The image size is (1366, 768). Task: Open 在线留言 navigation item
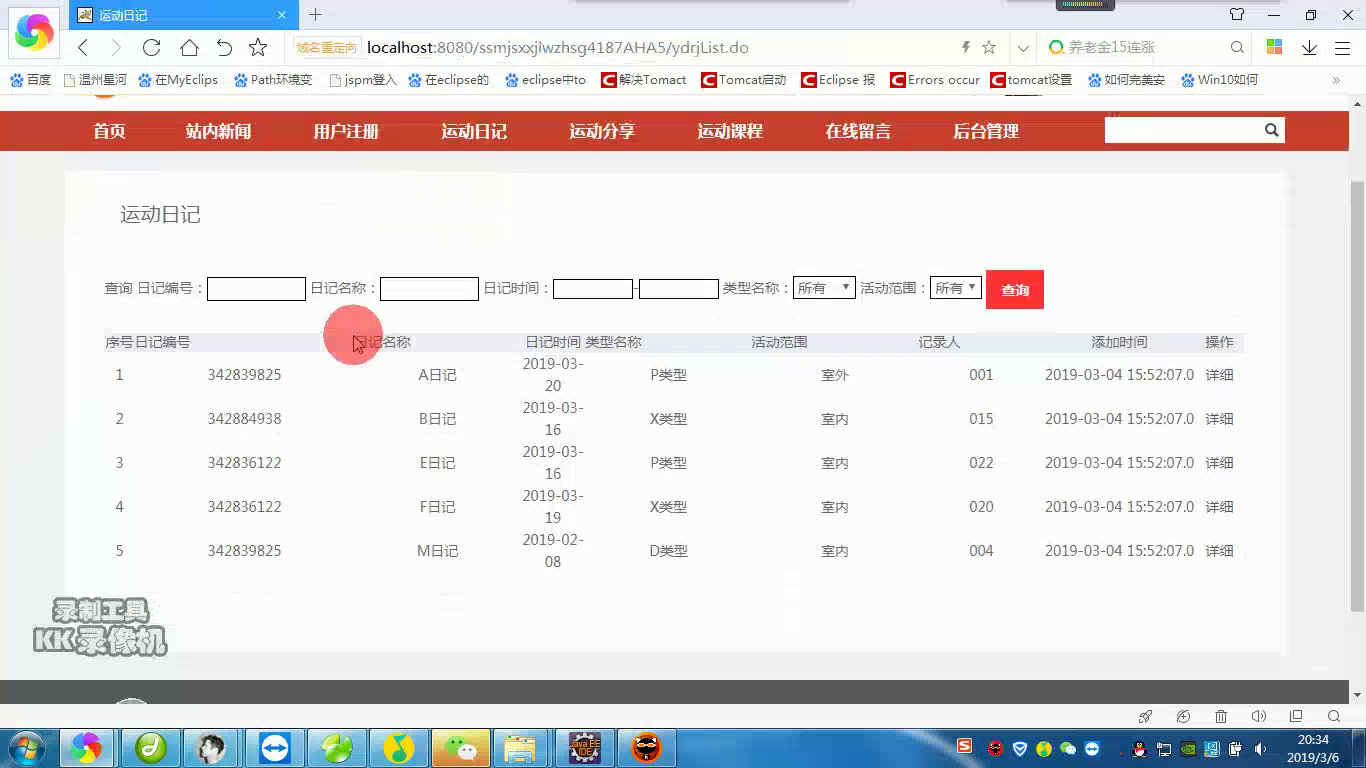point(858,131)
